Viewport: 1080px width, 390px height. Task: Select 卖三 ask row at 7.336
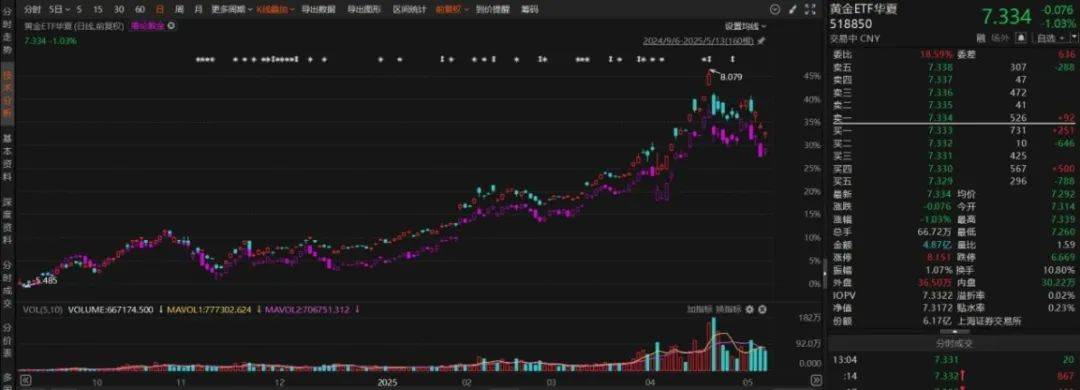[x=953, y=92]
